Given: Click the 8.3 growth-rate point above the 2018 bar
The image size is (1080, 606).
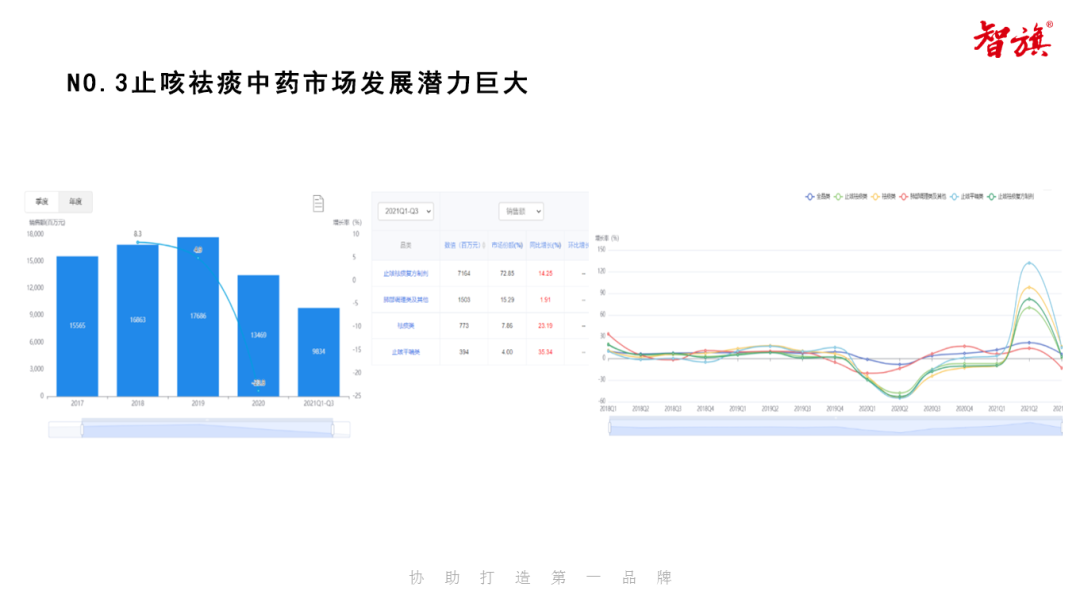Looking at the screenshot, I should 138,242.
